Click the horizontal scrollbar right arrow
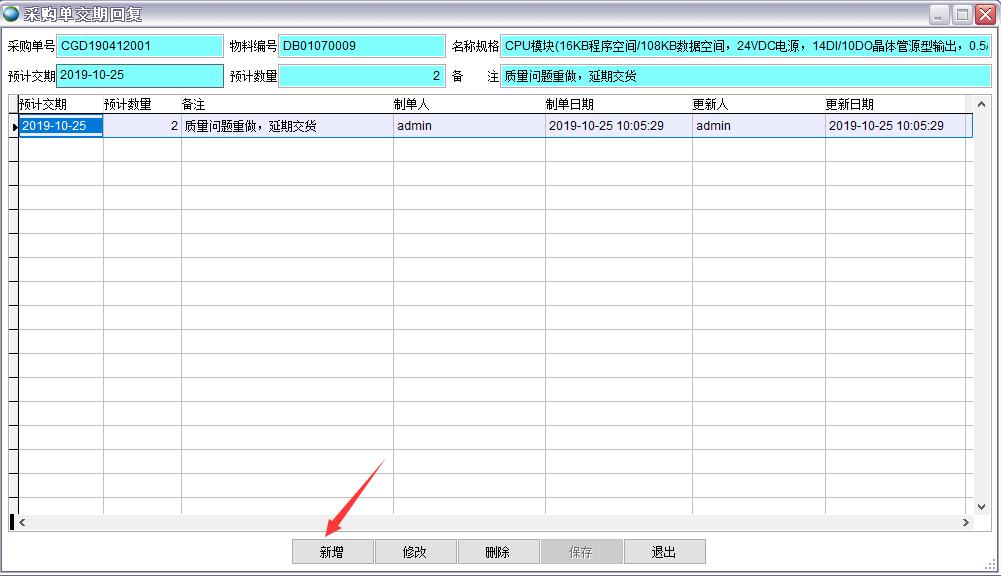Image resolution: width=1001 pixels, height=576 pixels. pos(966,523)
